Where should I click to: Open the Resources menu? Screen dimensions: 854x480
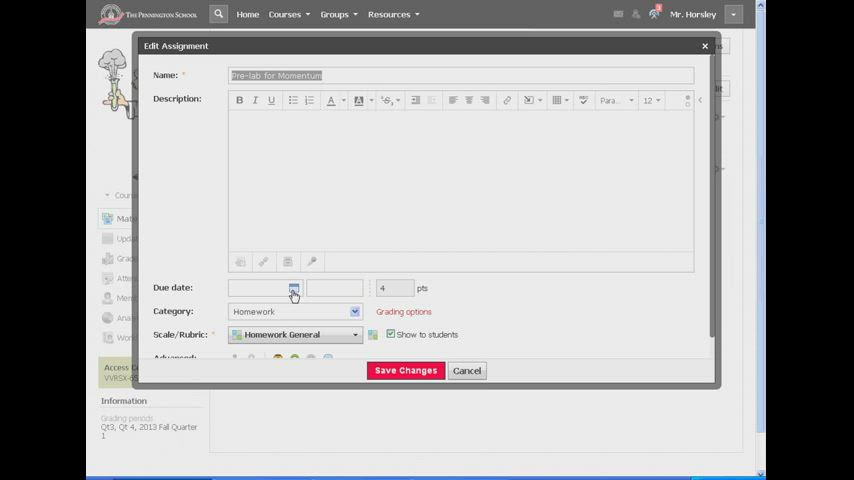click(393, 14)
